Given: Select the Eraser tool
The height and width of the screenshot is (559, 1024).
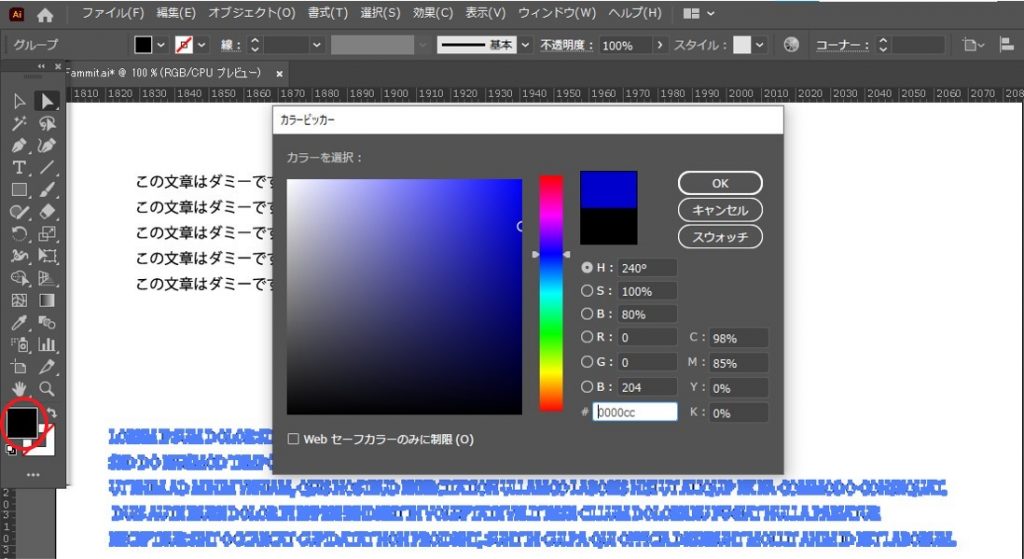Looking at the screenshot, I should (46, 212).
